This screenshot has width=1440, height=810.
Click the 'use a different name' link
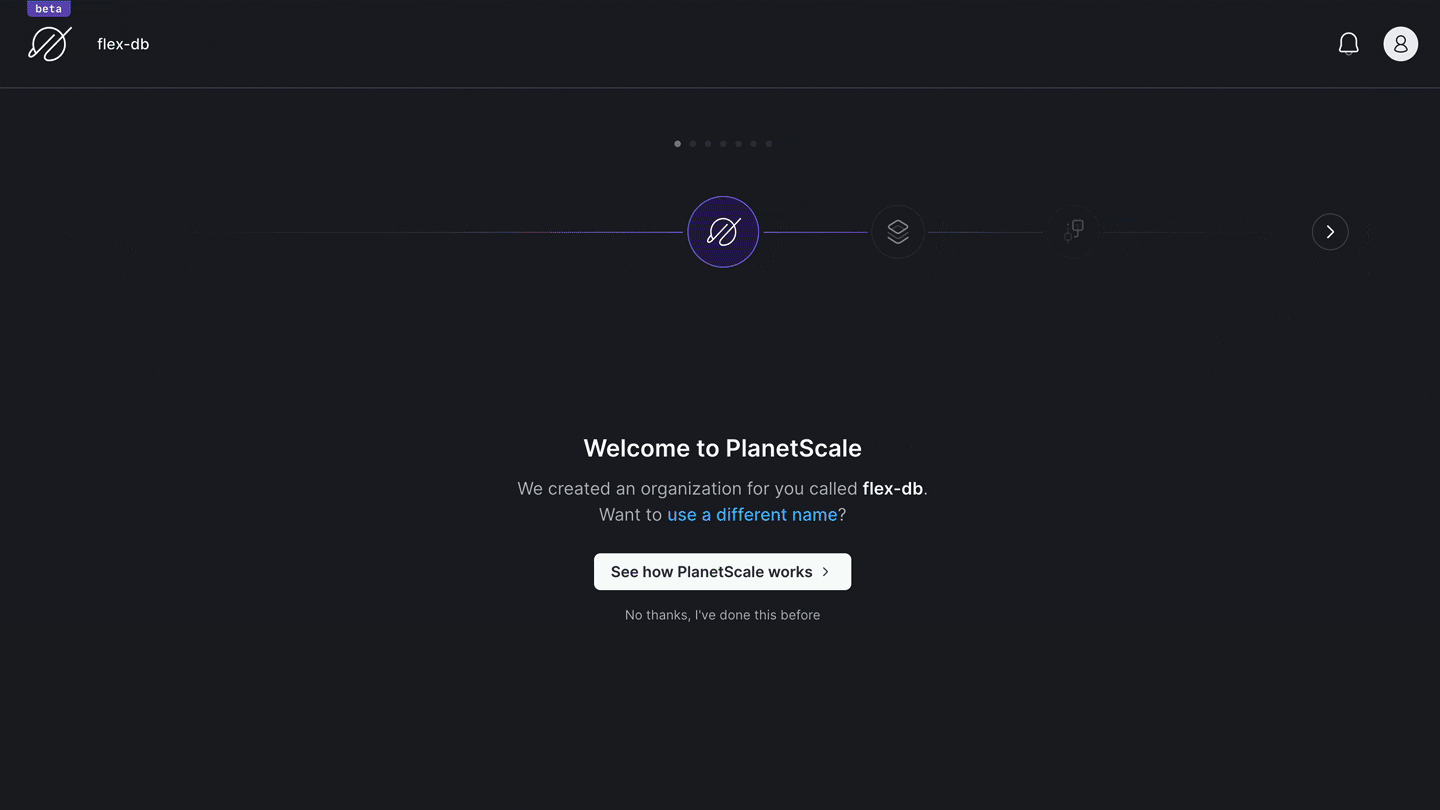tap(752, 515)
